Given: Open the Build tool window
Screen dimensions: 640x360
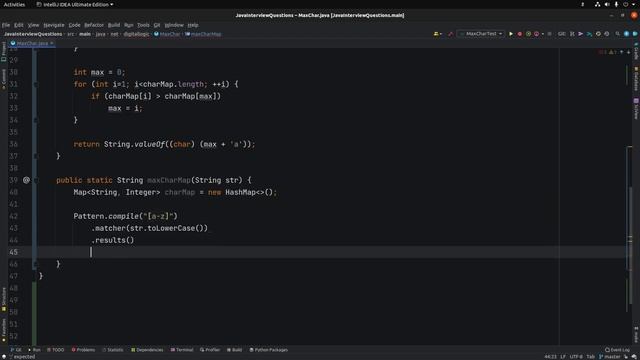Looking at the screenshot, I should pos(234,350).
